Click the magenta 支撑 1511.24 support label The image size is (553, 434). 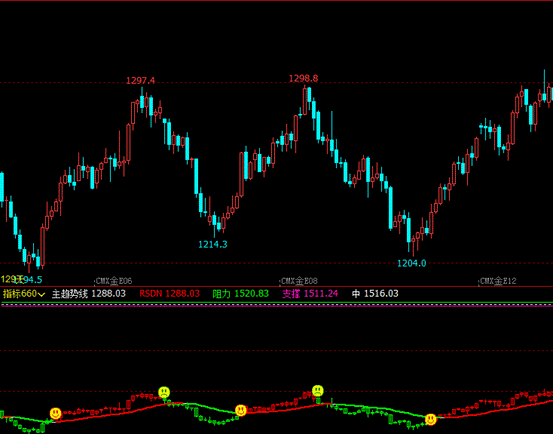pos(310,294)
